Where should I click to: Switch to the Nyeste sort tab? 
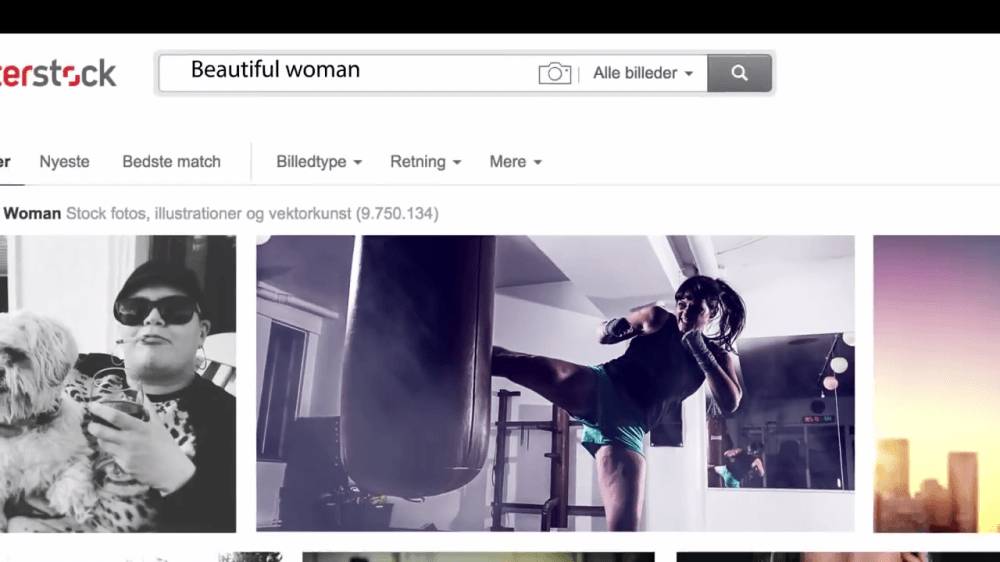coord(64,162)
